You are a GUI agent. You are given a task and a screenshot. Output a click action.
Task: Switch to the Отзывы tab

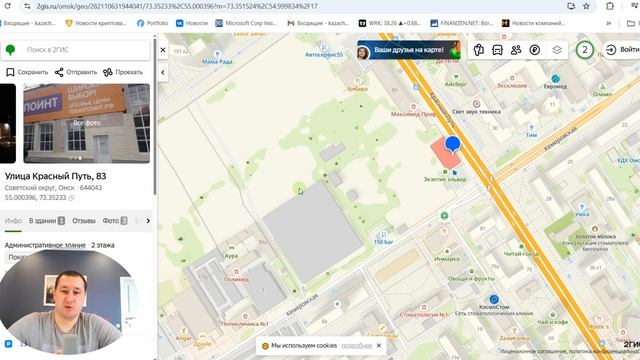coord(84,221)
